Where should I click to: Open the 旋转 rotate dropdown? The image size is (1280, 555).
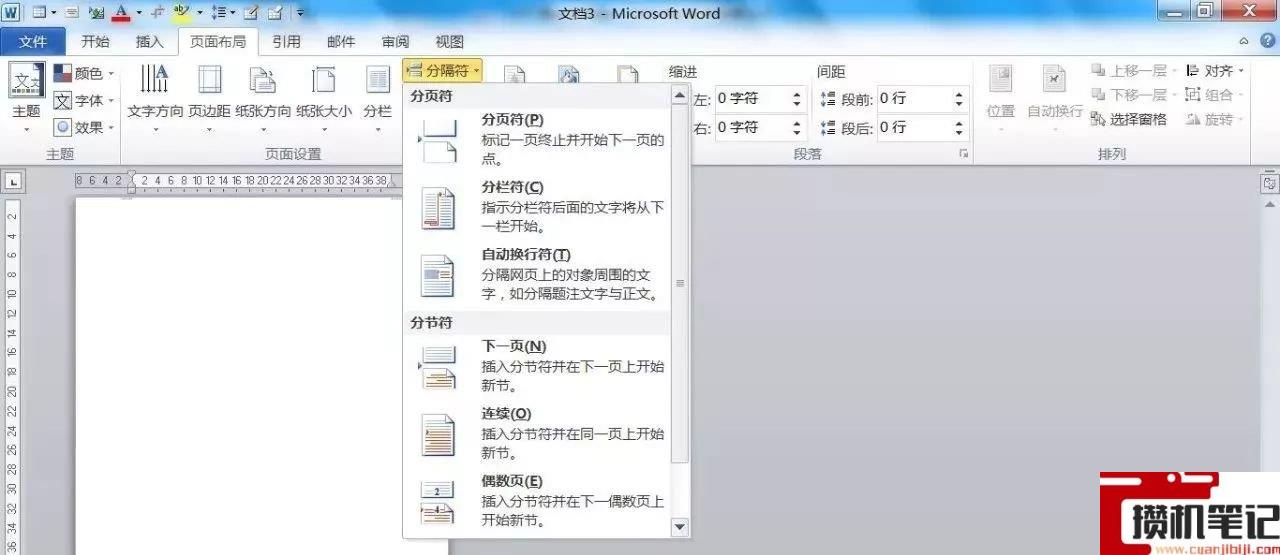coord(1215,119)
